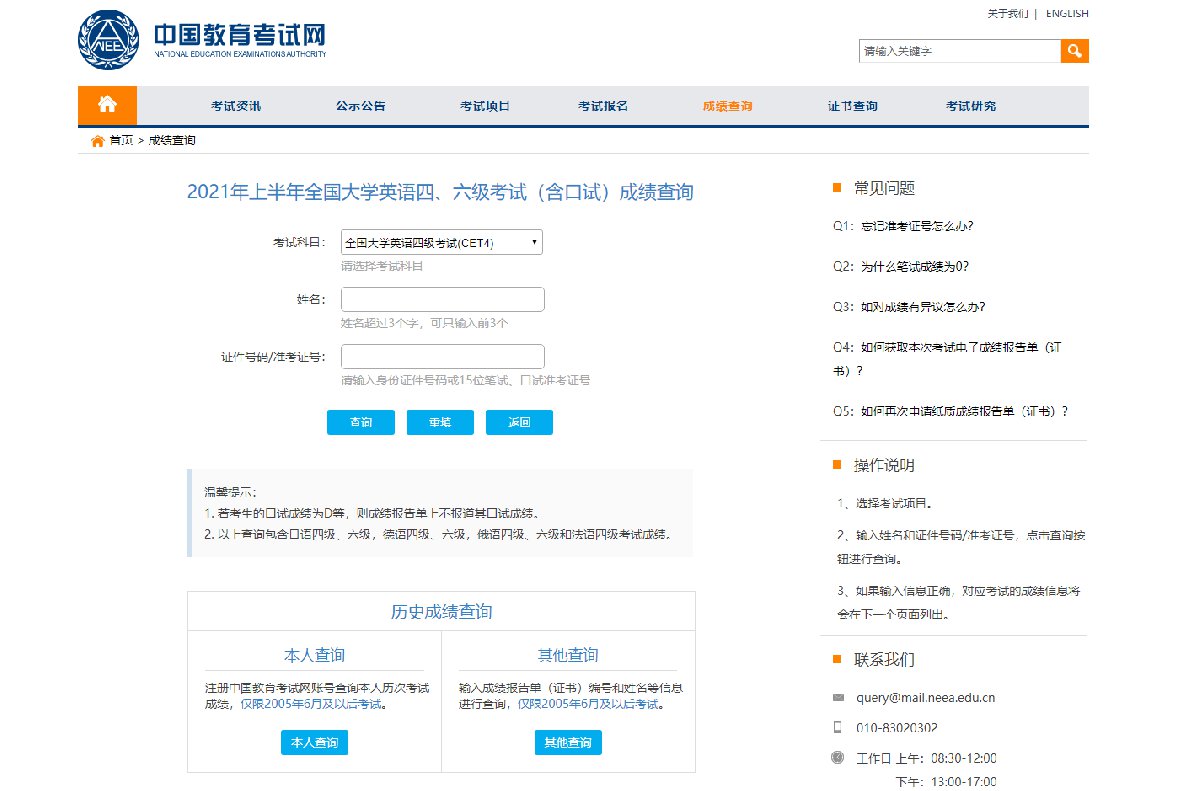Image resolution: width=1200 pixels, height=791 pixels.
Task: Click the 本人查询 blue button
Action: coord(314,743)
